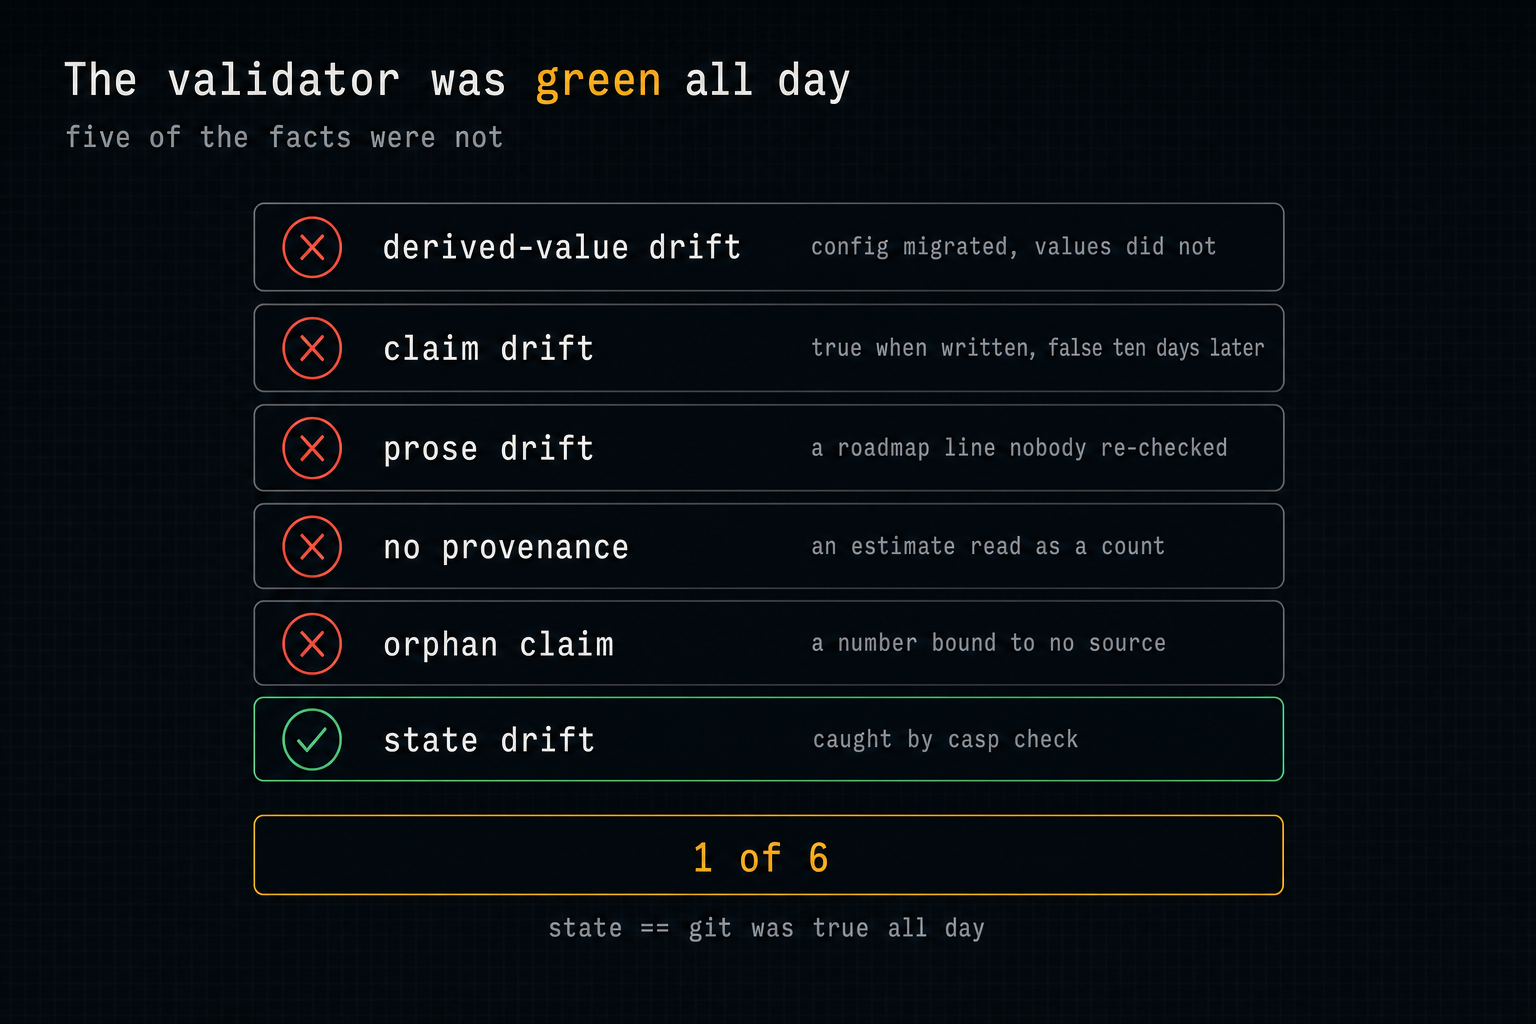The width and height of the screenshot is (1536, 1024).
Task: Click 'caught by casp check' description
Action: point(945,740)
